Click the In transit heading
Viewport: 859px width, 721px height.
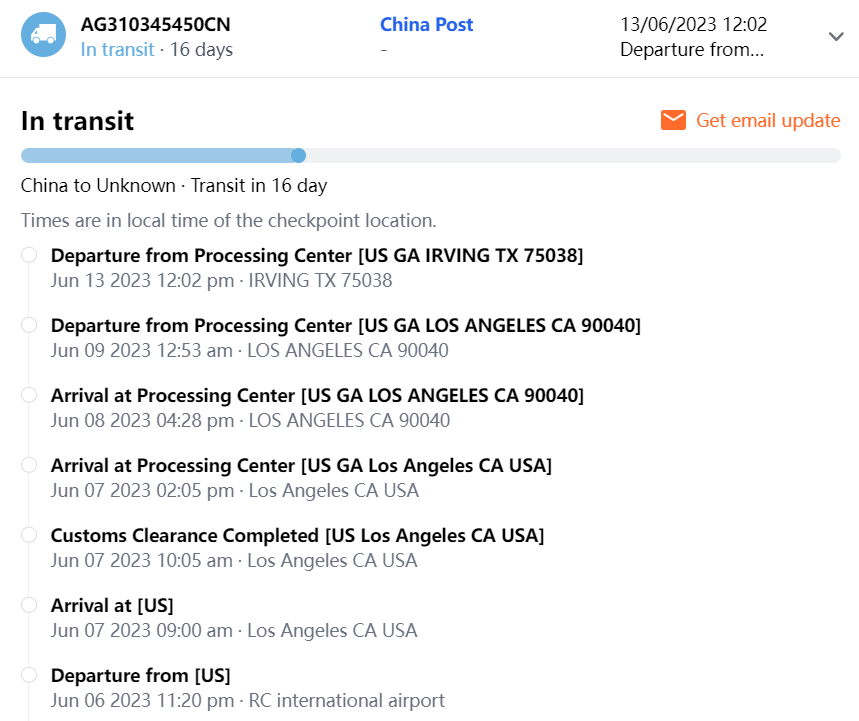[x=77, y=121]
